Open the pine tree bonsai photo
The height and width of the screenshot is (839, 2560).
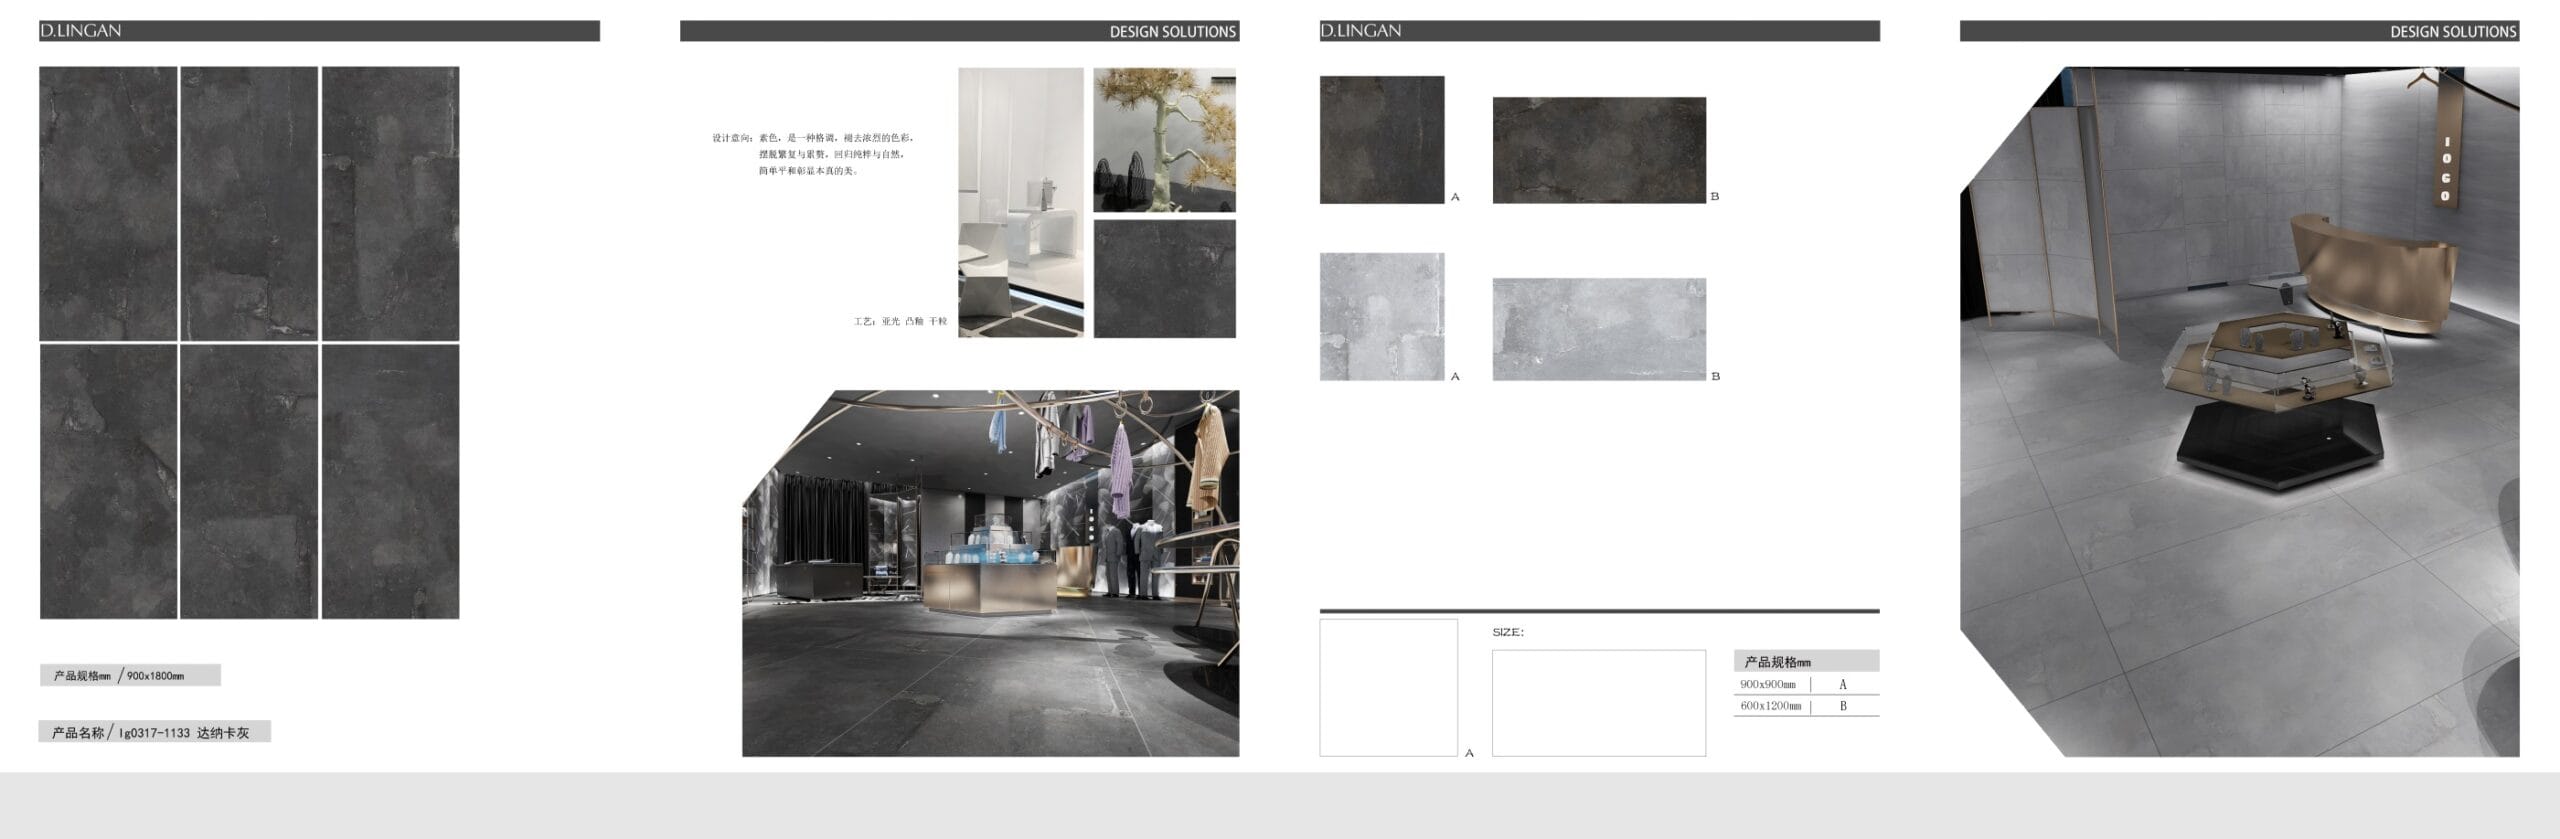1164,140
